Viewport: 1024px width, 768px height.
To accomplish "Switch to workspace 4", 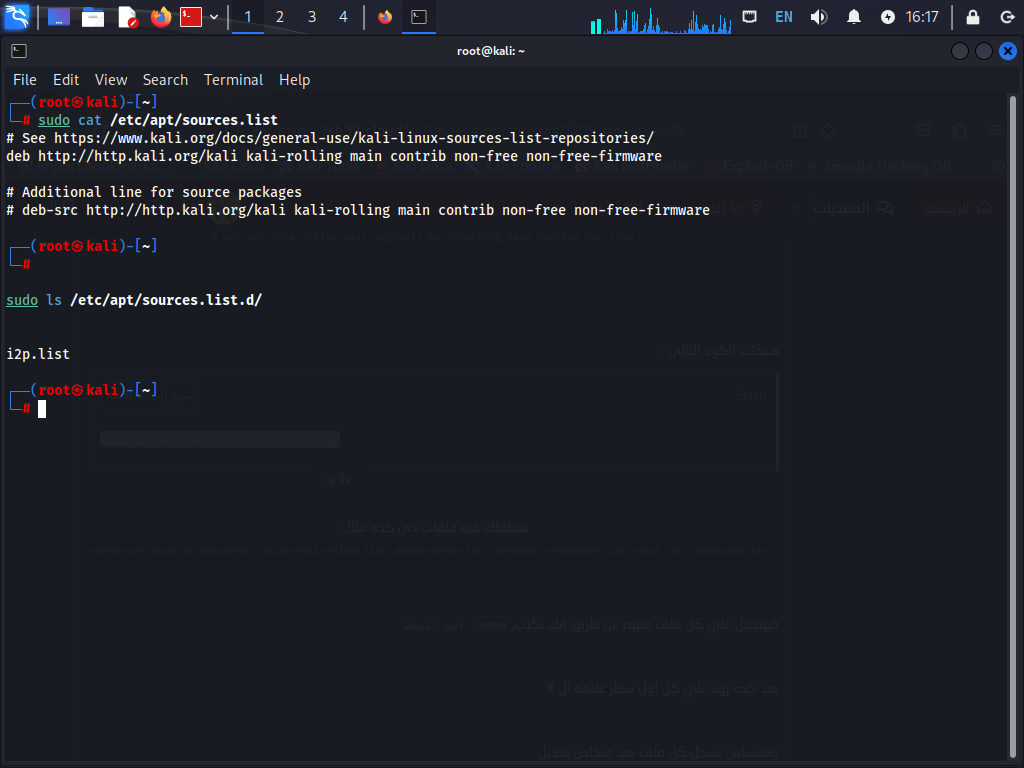I will [344, 17].
